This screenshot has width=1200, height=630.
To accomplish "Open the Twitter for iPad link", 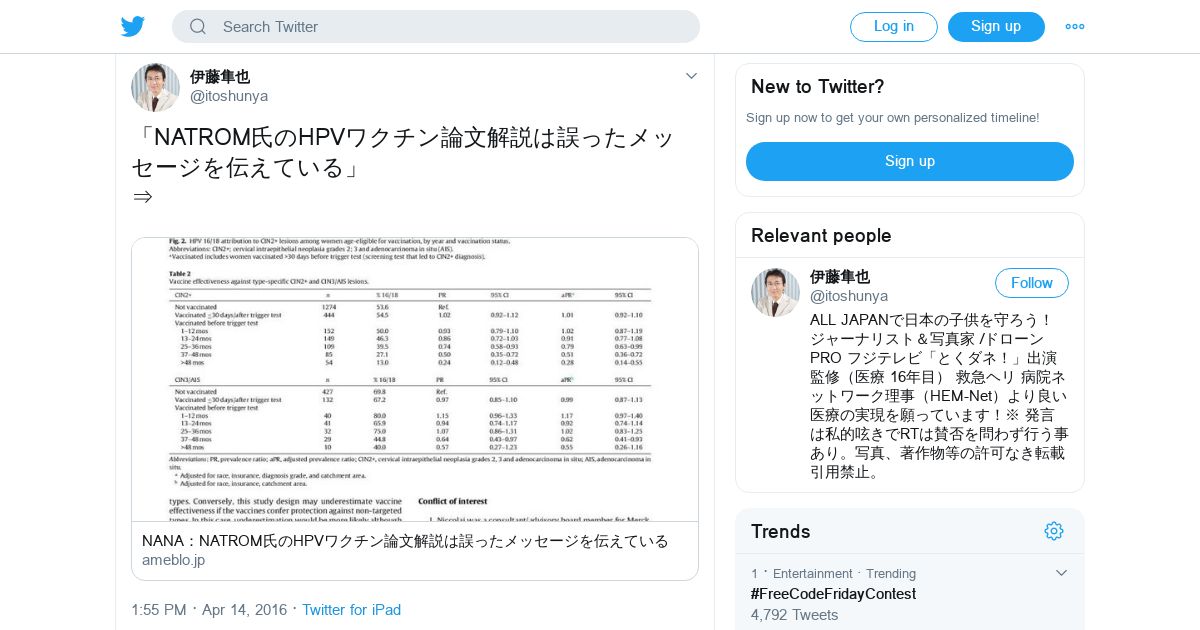I will (x=351, y=610).
